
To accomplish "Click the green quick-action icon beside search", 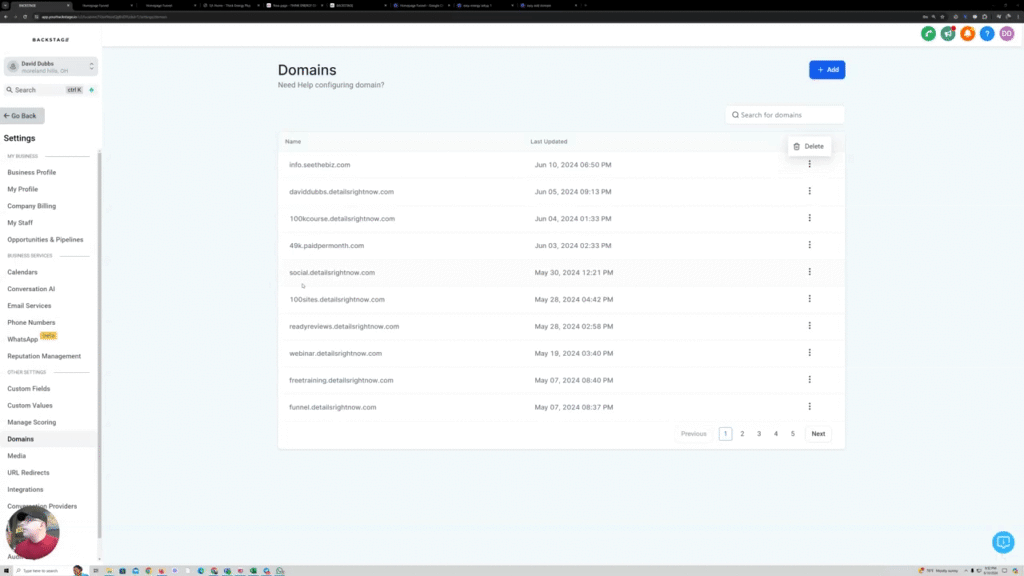I will coord(91,90).
